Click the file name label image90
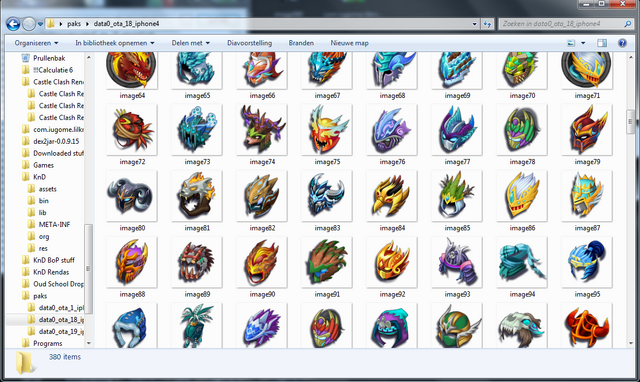Screen dimensions: 640x382 point(262,294)
